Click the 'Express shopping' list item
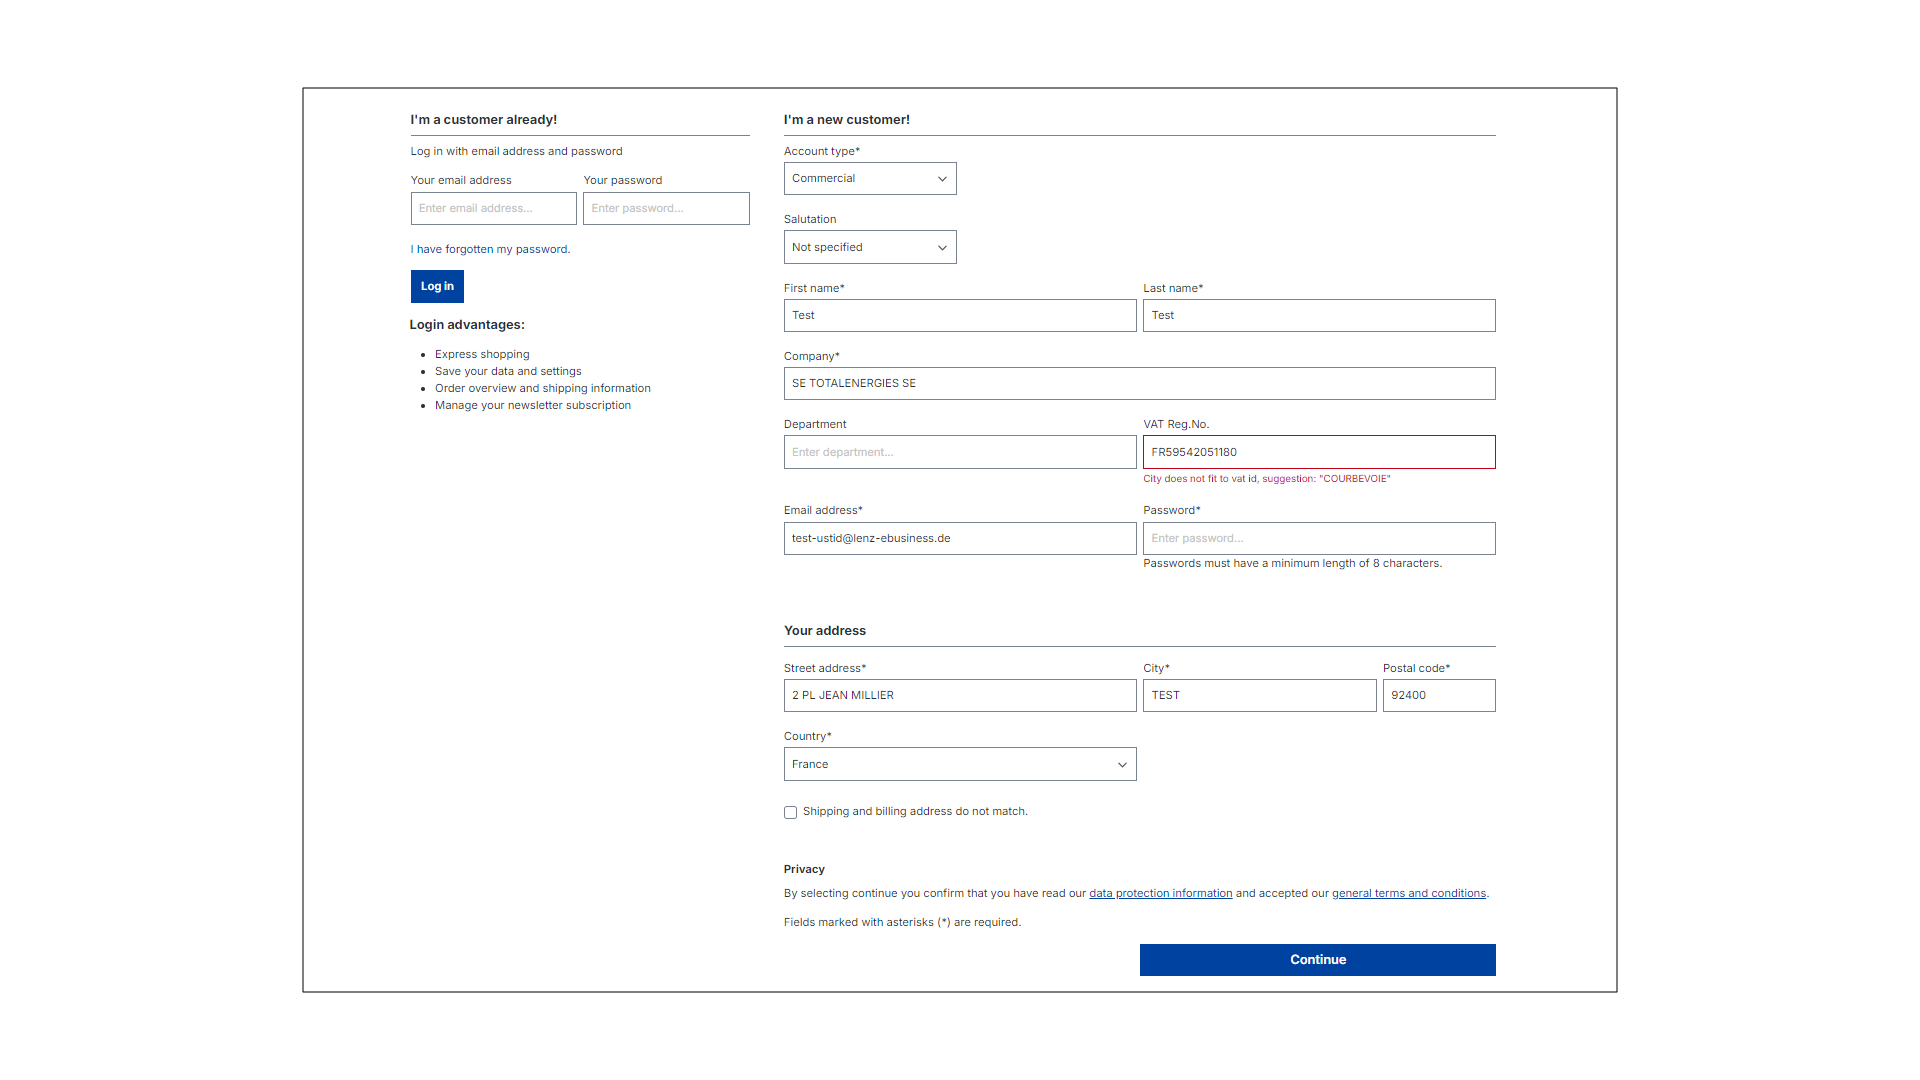 [x=482, y=354]
